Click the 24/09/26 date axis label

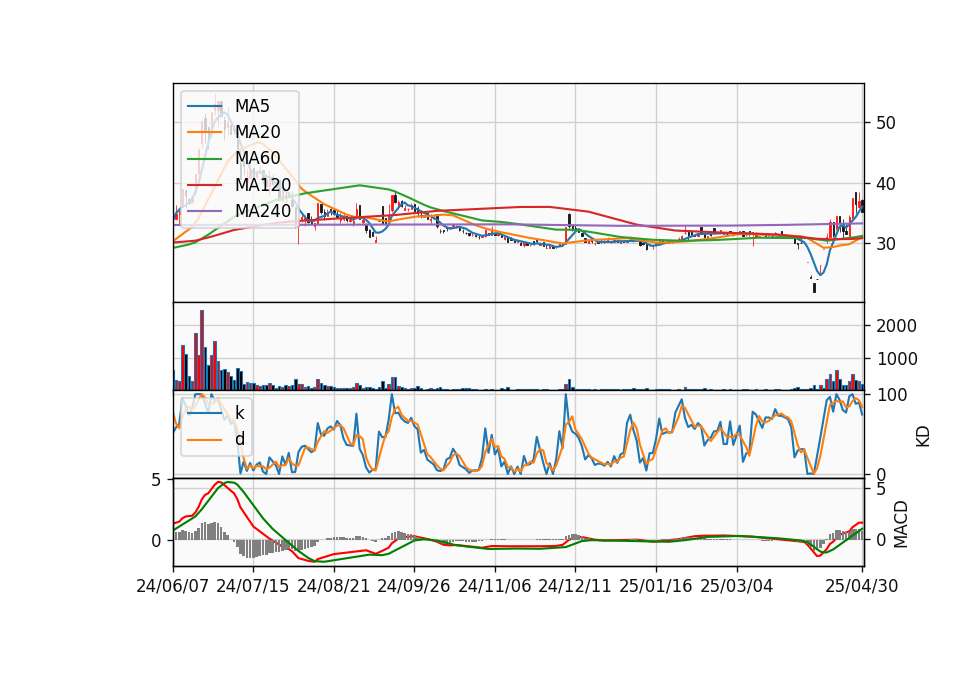click(413, 587)
